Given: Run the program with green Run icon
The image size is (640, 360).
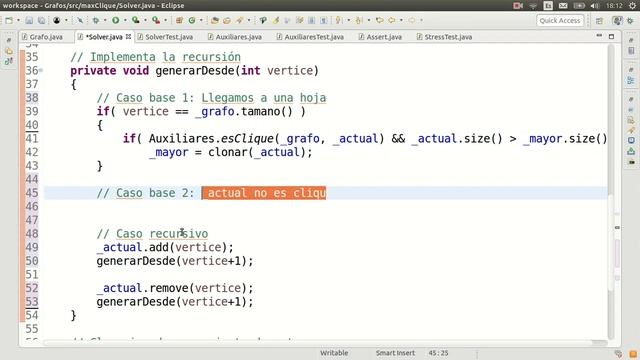Looking at the screenshot, I should (x=116, y=20).
